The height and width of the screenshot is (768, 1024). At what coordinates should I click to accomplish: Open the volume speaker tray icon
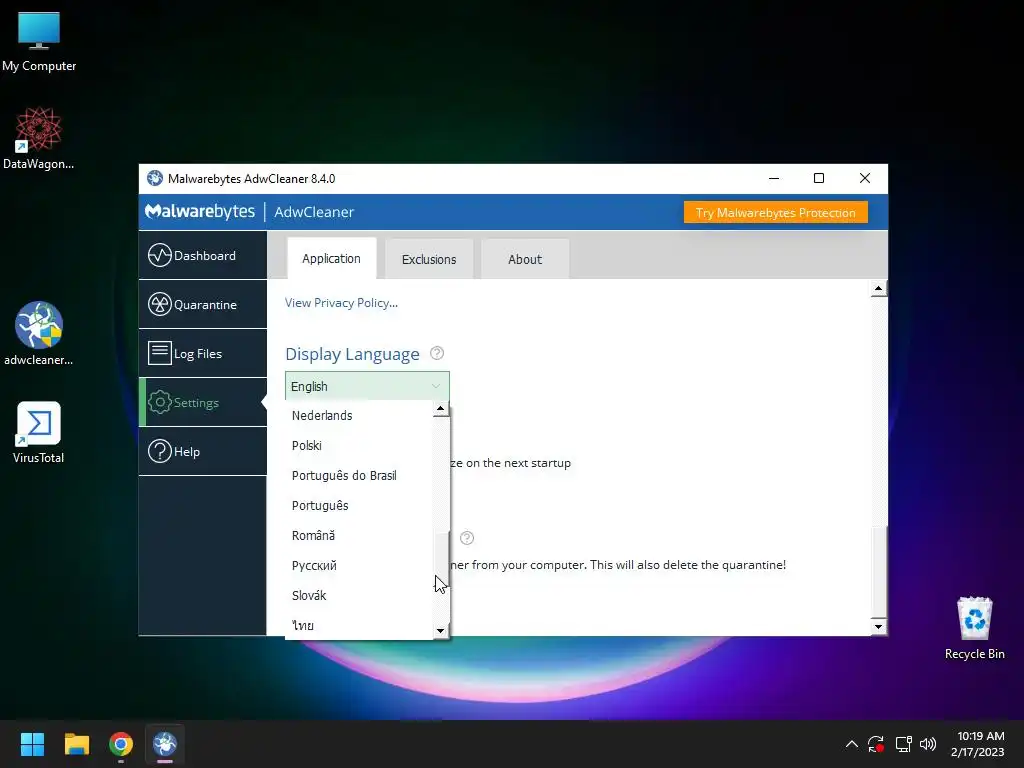pyautogui.click(x=928, y=744)
